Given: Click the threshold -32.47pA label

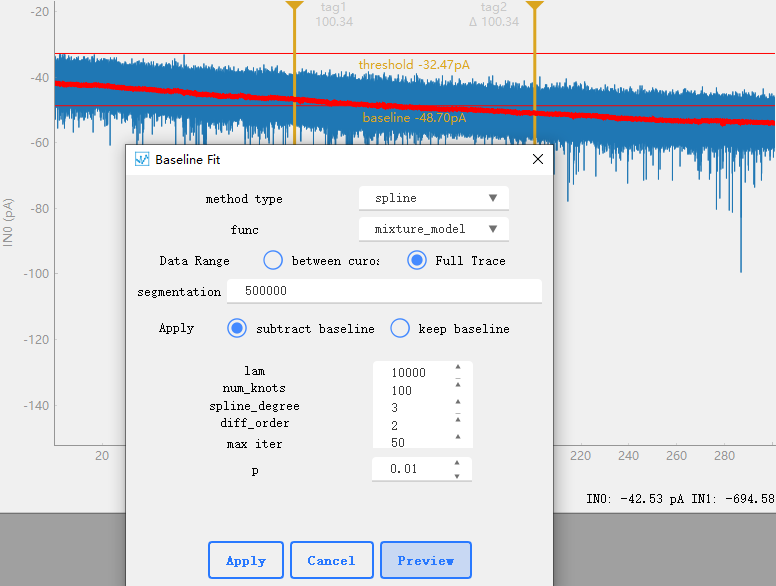Looking at the screenshot, I should point(414,65).
